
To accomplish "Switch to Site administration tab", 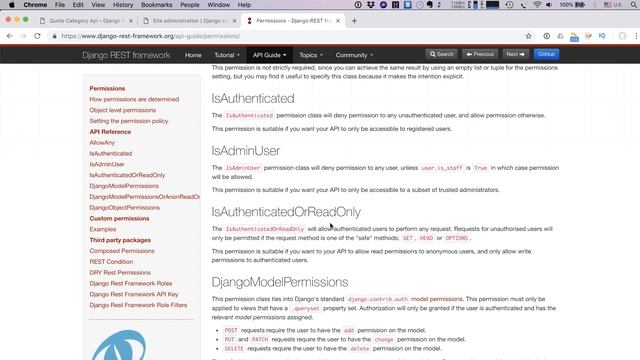I will 189,21.
